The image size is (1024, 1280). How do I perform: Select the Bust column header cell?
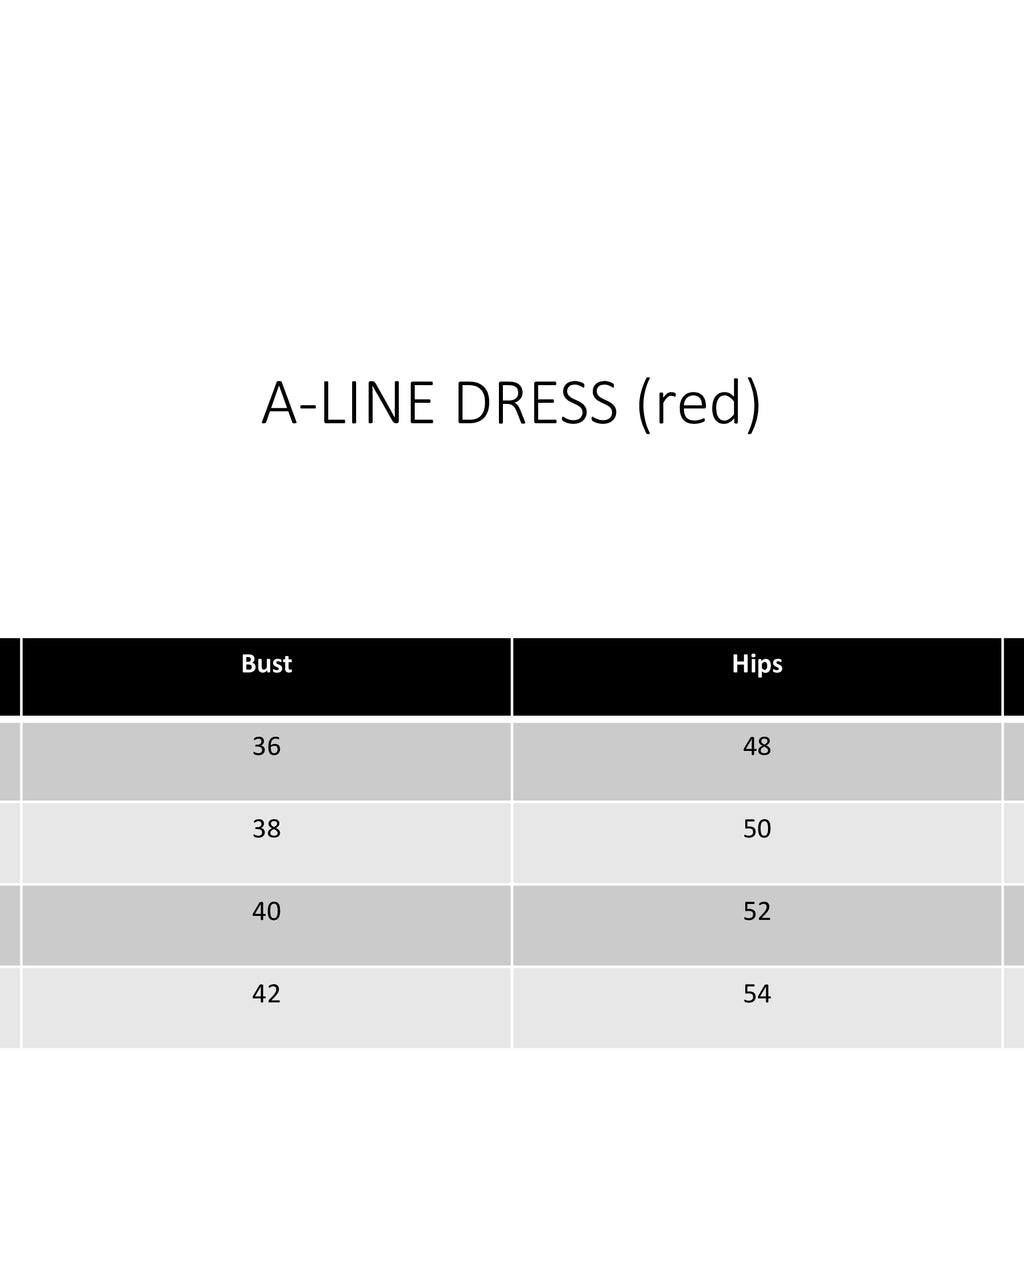click(266, 677)
